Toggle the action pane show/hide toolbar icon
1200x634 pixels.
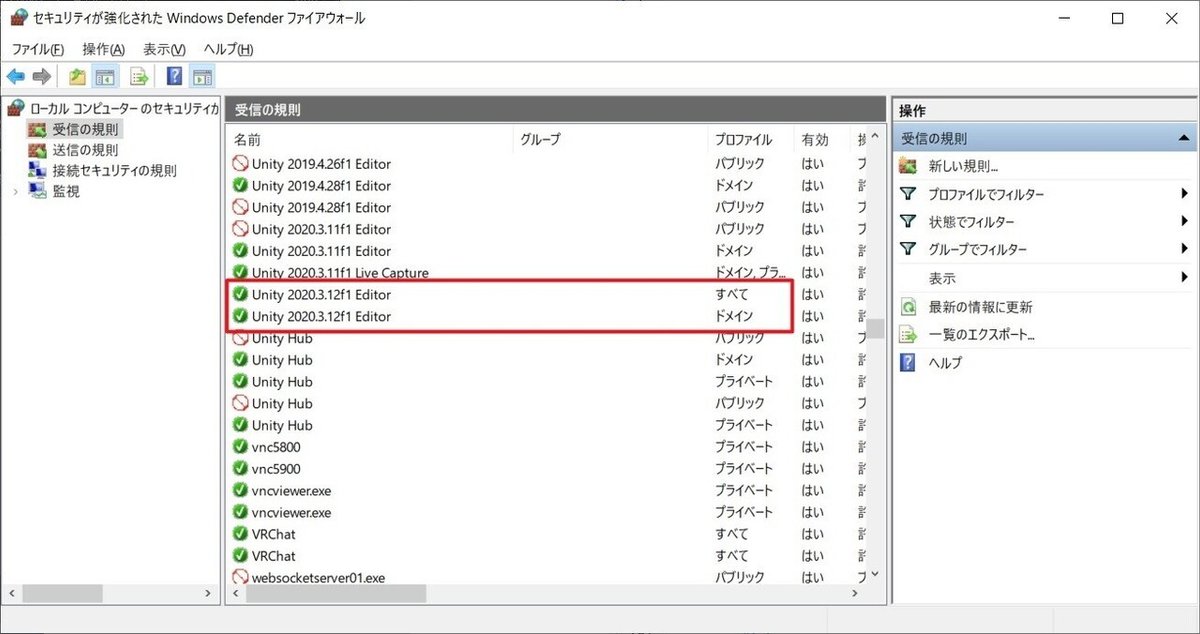[x=202, y=76]
